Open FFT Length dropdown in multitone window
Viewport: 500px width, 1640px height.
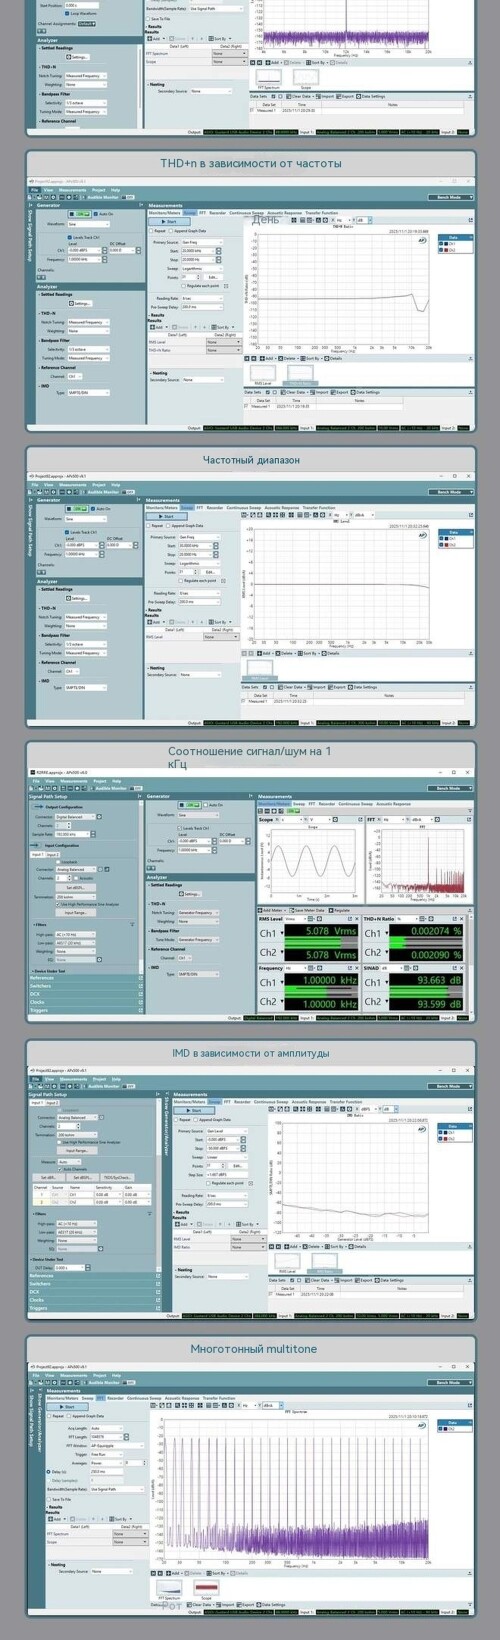(106, 1437)
